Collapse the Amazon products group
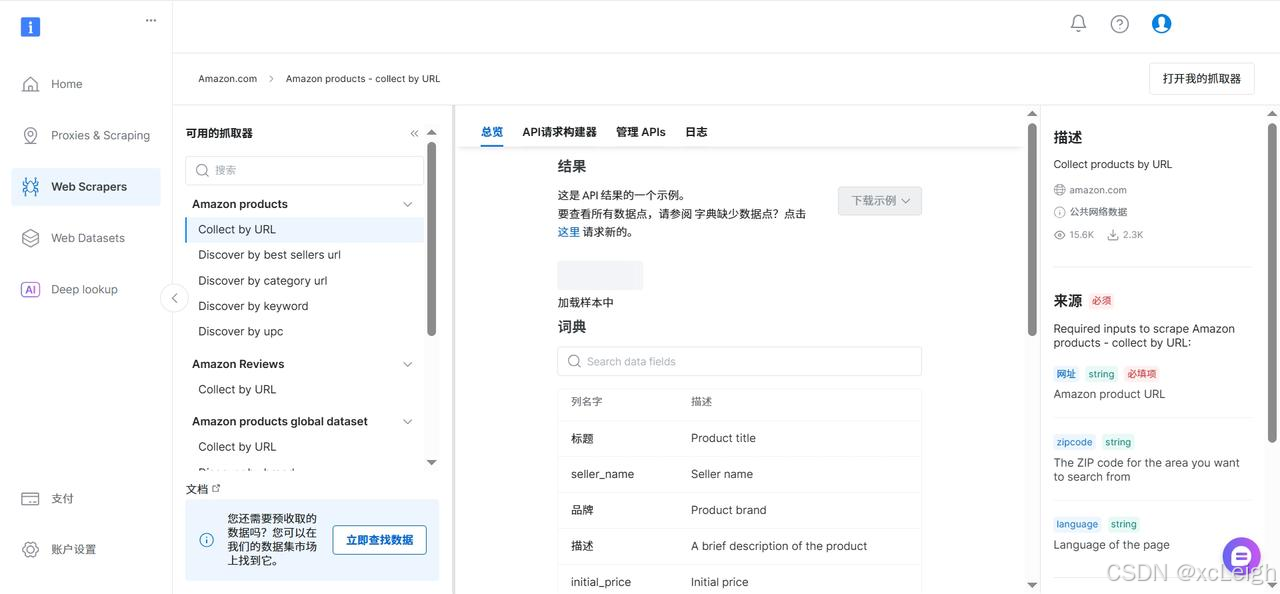This screenshot has height=594, width=1280. (407, 204)
